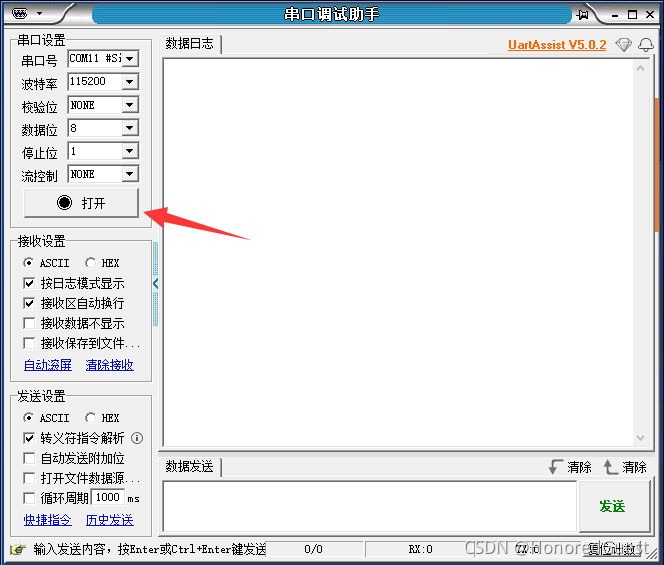Open the 波特率 115200 dropdown
Screen dimensions: 664x565
pyautogui.click(x=130, y=81)
